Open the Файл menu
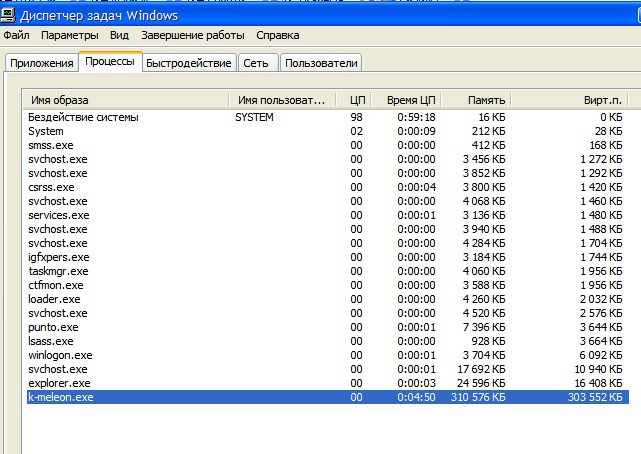Viewport: 641px width, 454px height. [16, 35]
